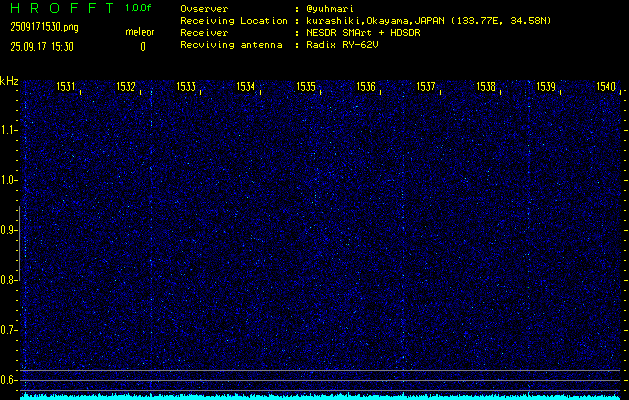
Task: Click the 1536 time marker
Action: click(x=366, y=87)
